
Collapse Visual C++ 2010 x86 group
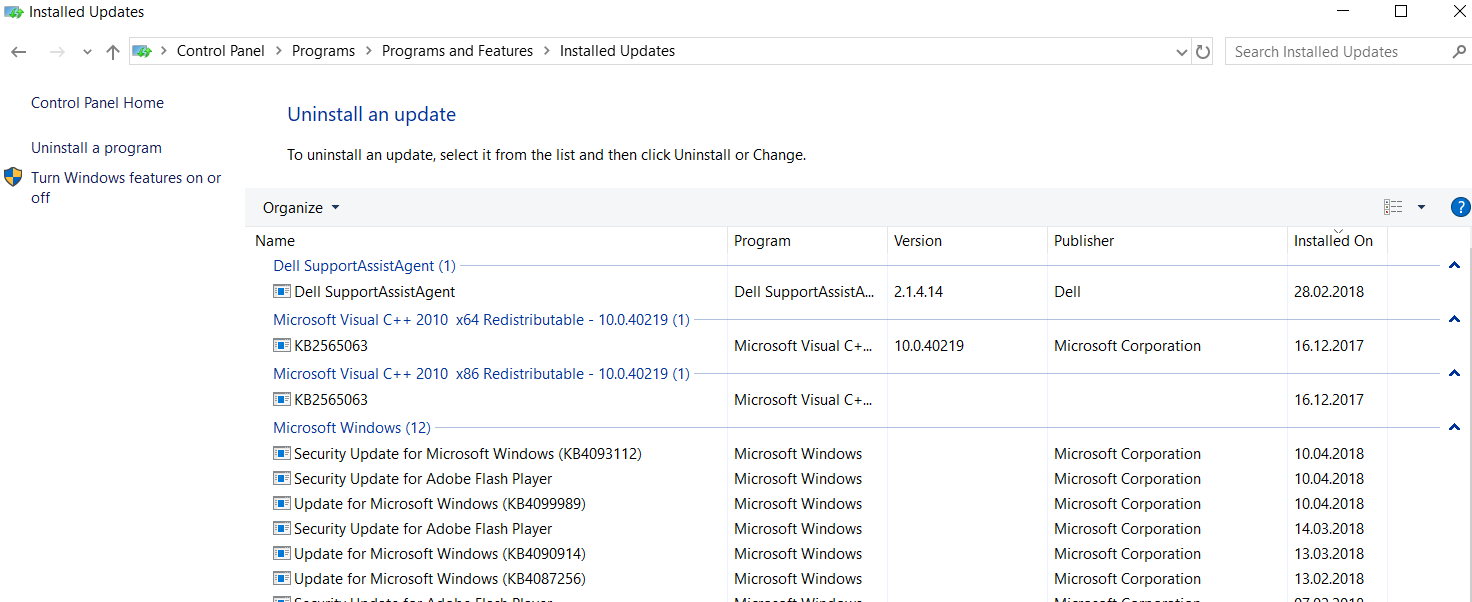tap(1454, 374)
